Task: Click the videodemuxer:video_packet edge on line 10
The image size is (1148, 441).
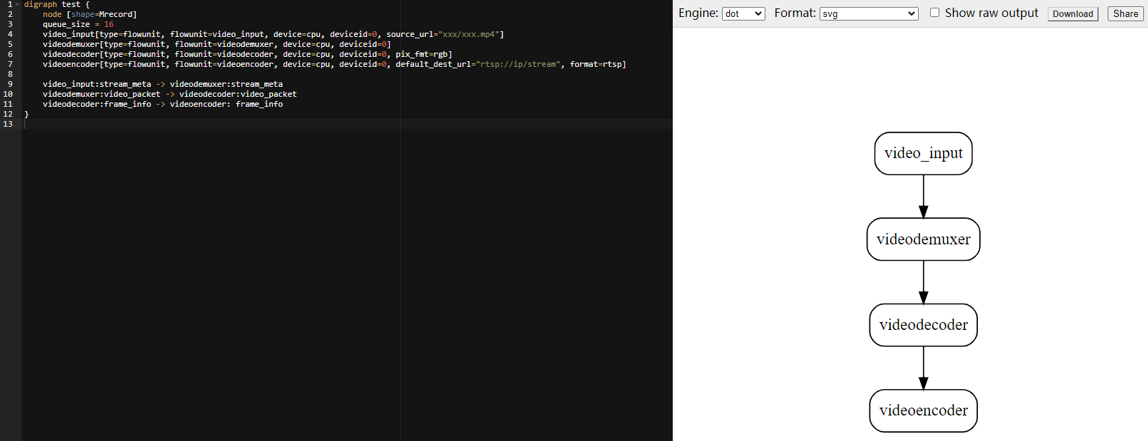Action: (170, 94)
